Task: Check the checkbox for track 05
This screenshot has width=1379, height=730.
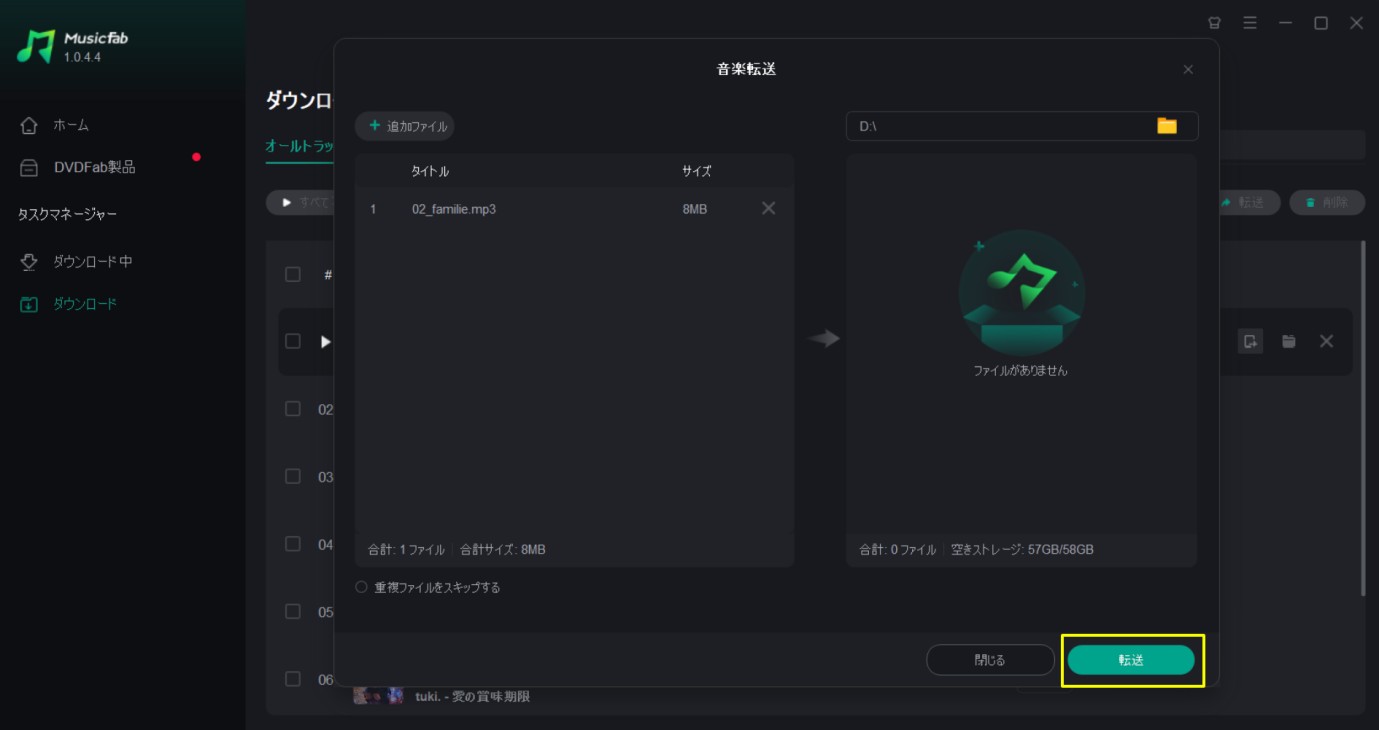Action: point(293,611)
